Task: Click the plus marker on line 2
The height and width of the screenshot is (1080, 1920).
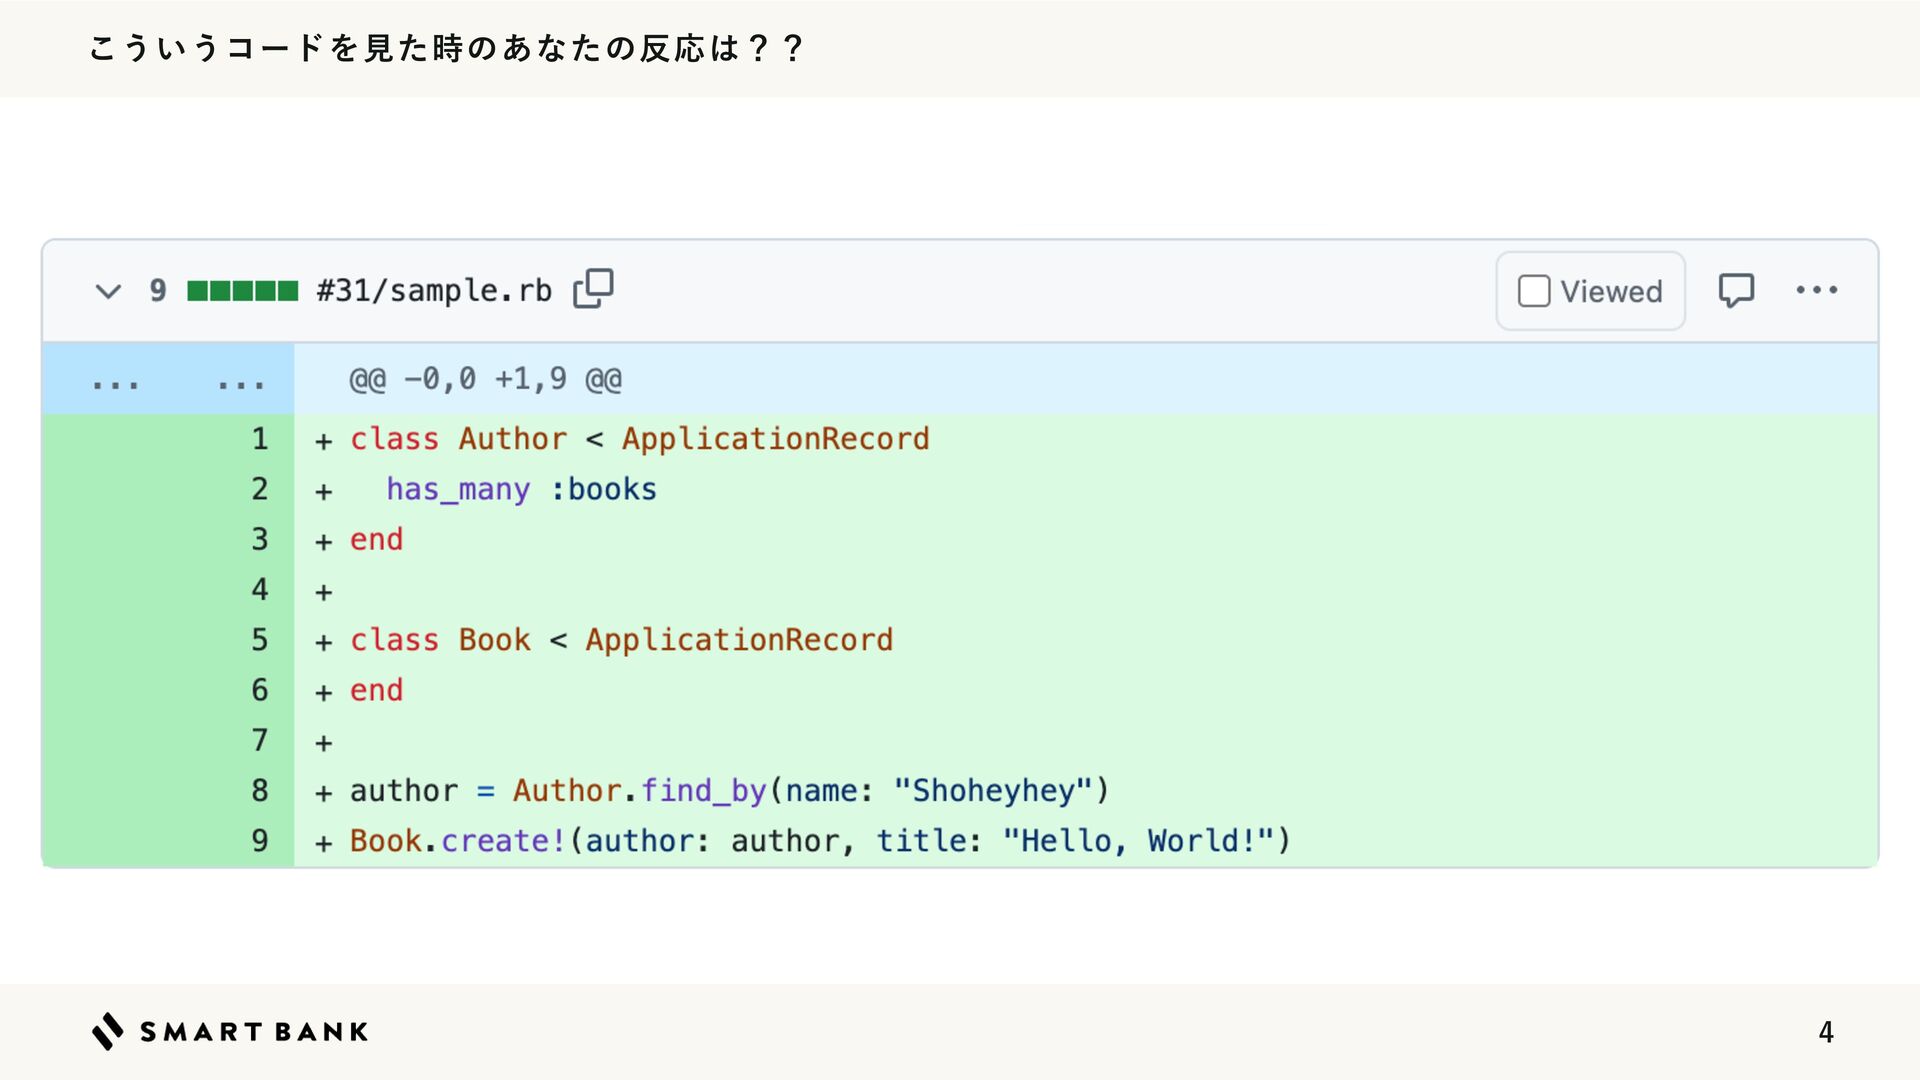Action: click(323, 491)
